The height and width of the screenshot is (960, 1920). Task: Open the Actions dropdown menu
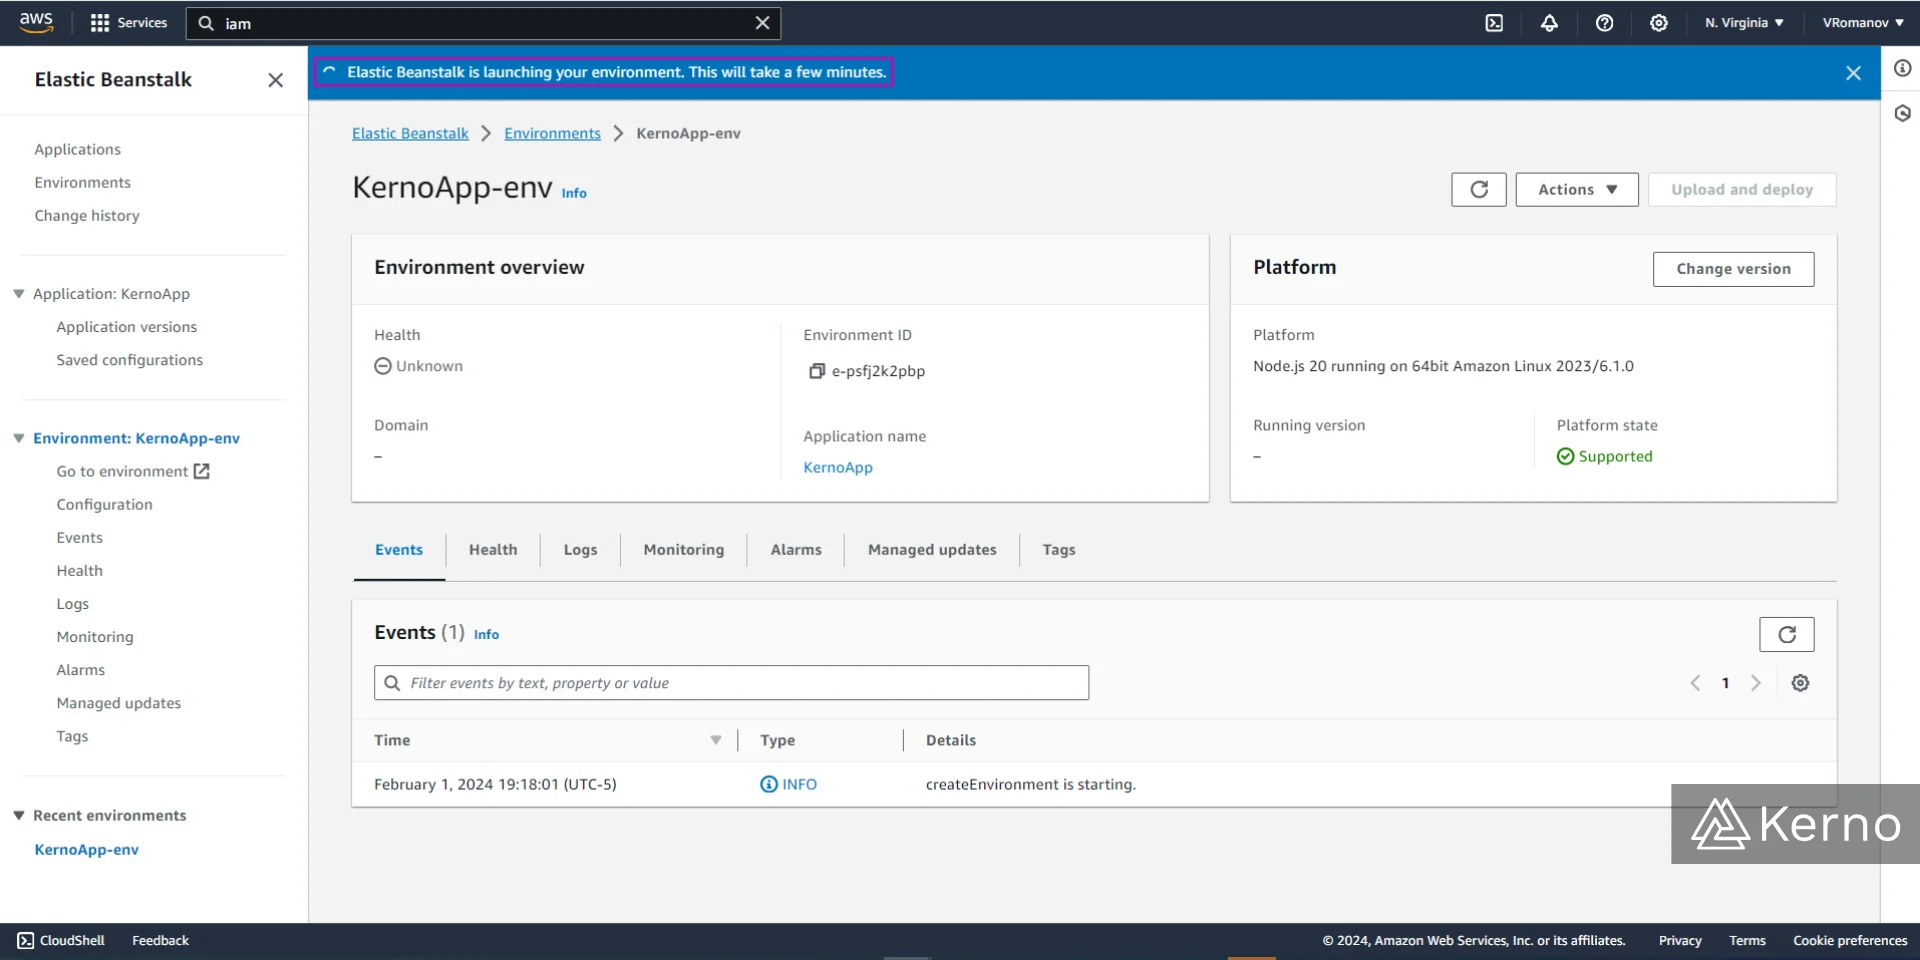click(x=1577, y=190)
